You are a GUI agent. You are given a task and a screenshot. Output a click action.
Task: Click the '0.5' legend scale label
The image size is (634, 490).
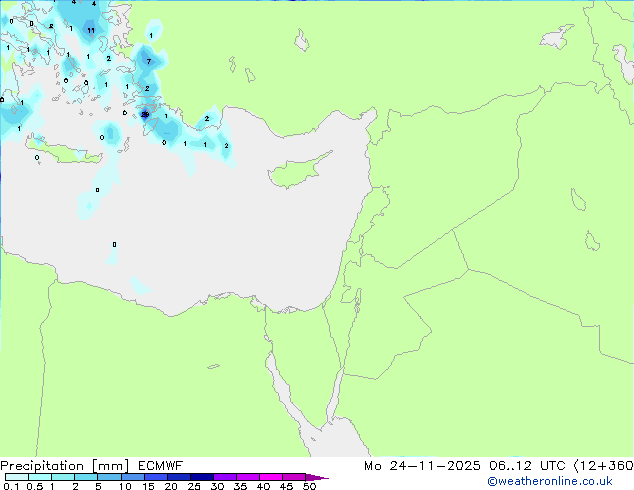pos(34,486)
